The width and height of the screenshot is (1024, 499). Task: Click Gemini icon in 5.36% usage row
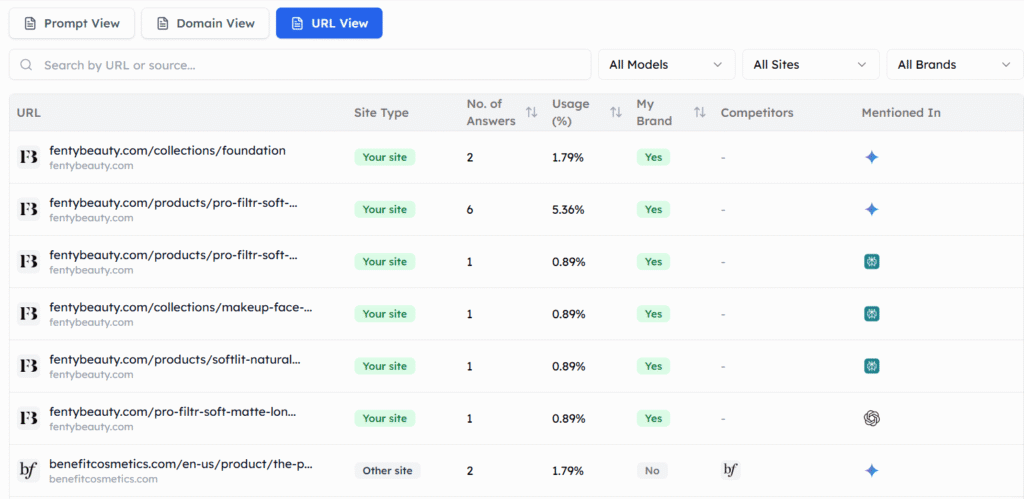(x=871, y=210)
